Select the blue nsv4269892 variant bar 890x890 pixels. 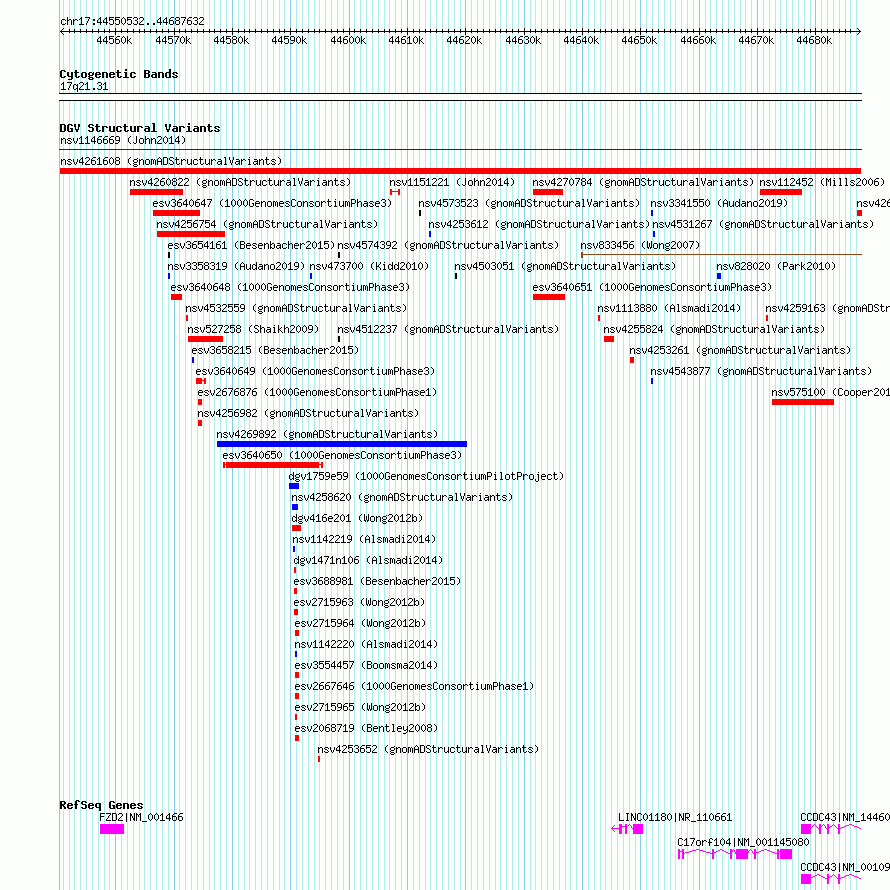(342, 444)
